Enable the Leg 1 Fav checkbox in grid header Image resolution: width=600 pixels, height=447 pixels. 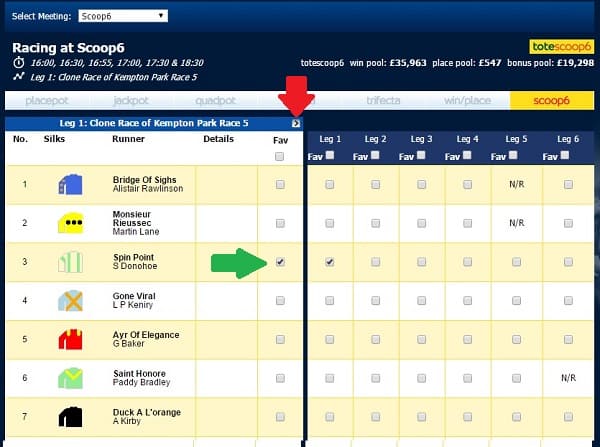point(329,155)
